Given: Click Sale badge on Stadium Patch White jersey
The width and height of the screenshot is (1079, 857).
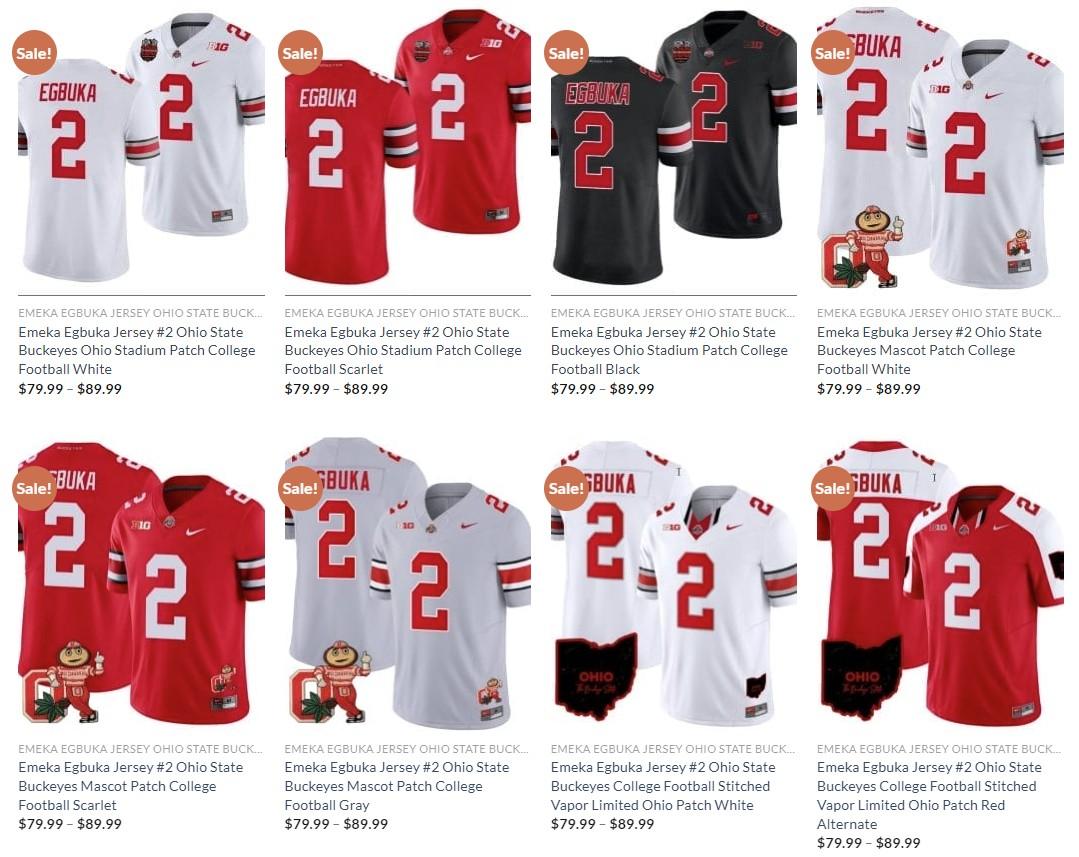Looking at the screenshot, I should point(34,52).
